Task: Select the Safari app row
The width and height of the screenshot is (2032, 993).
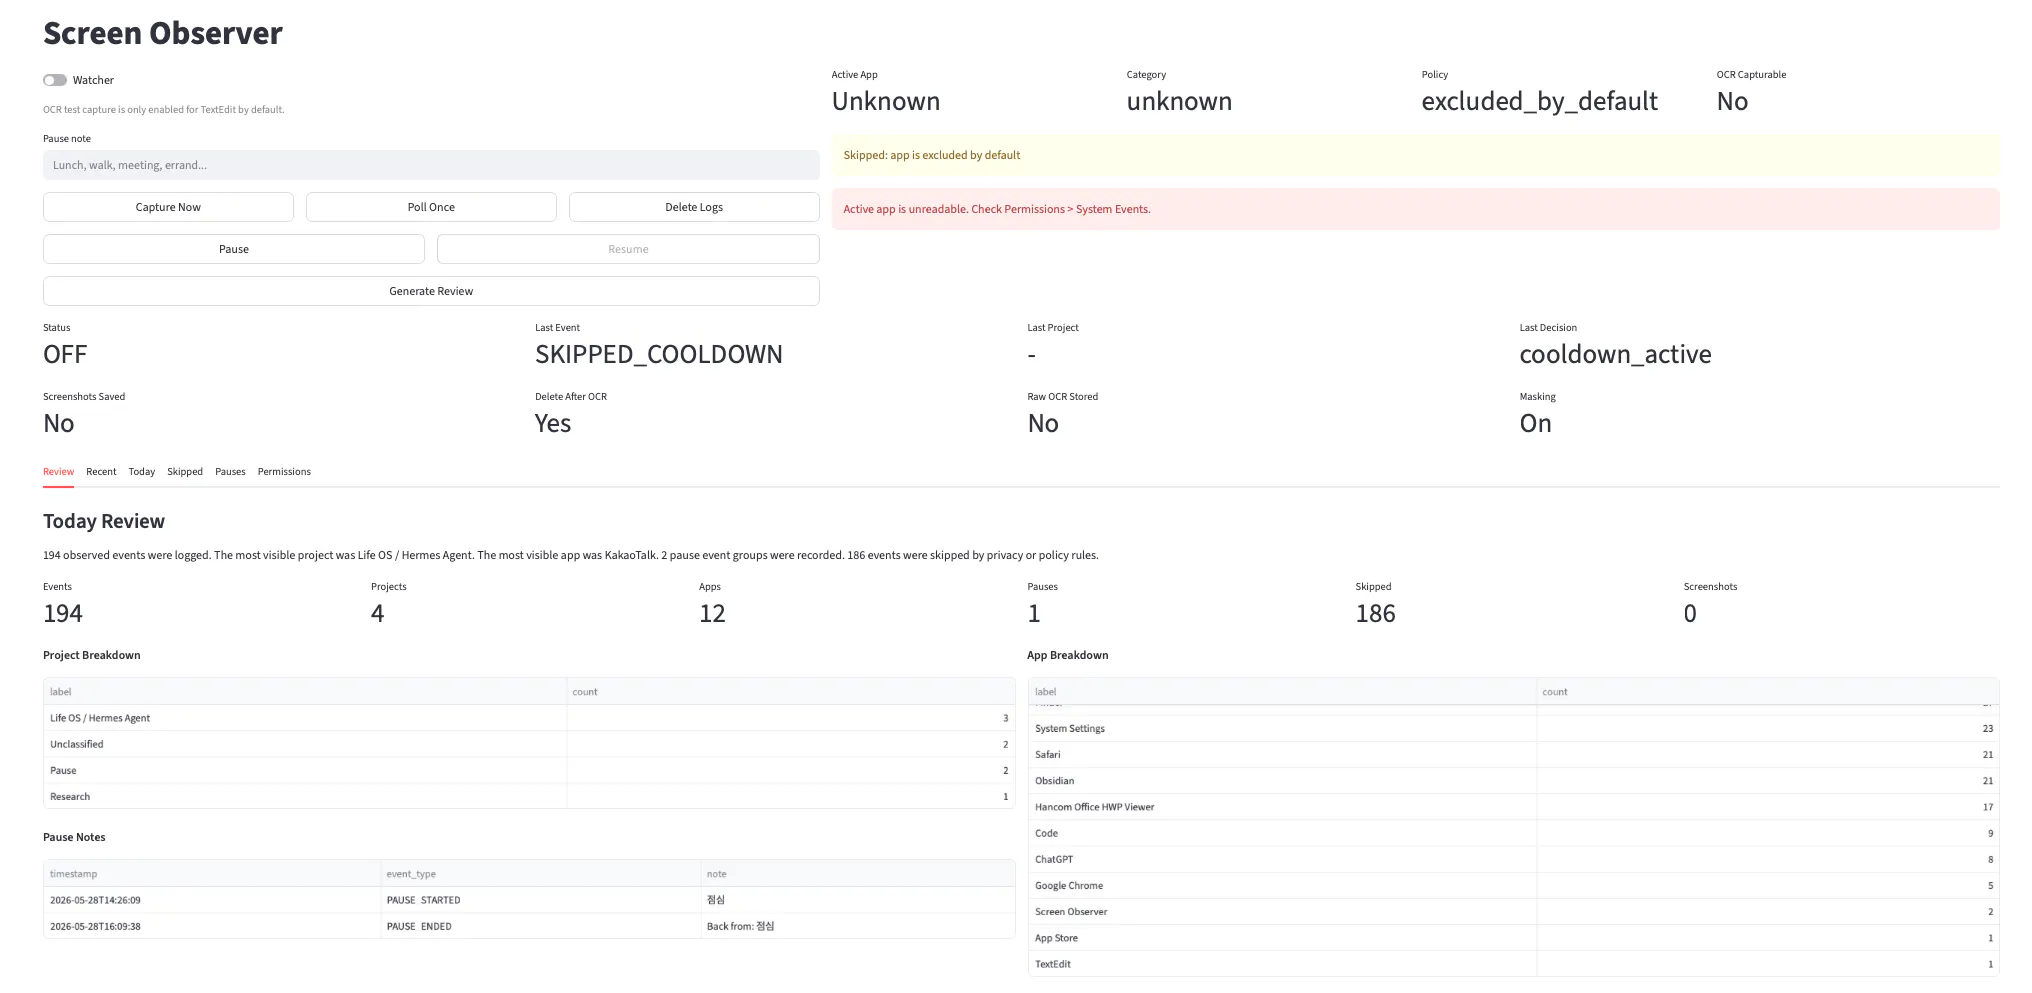Action: coord(1513,754)
